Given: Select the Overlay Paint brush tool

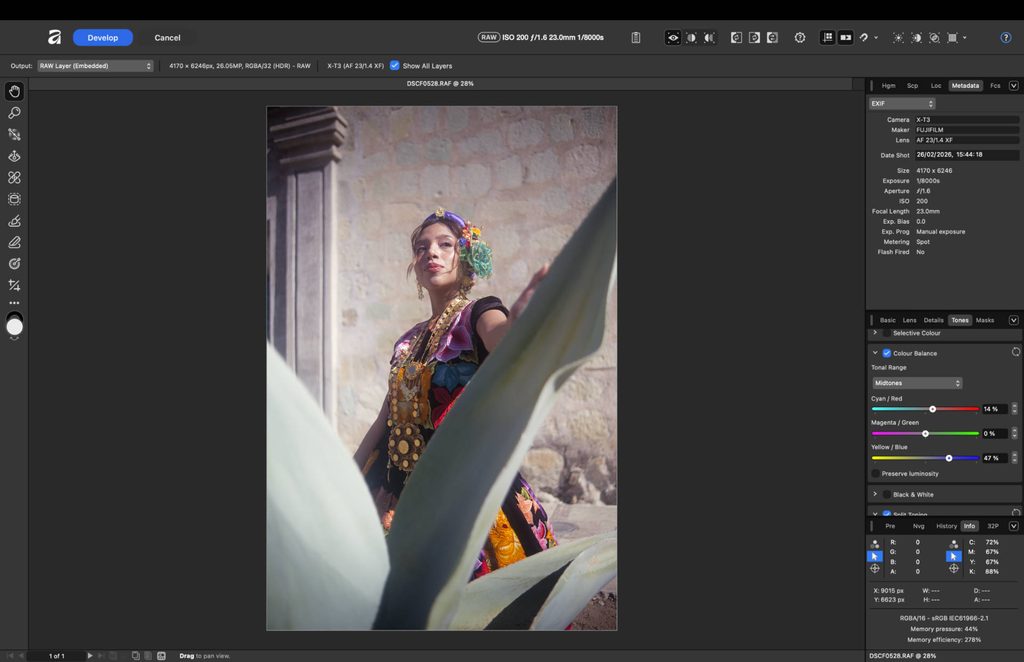Looking at the screenshot, I should pos(14,221).
